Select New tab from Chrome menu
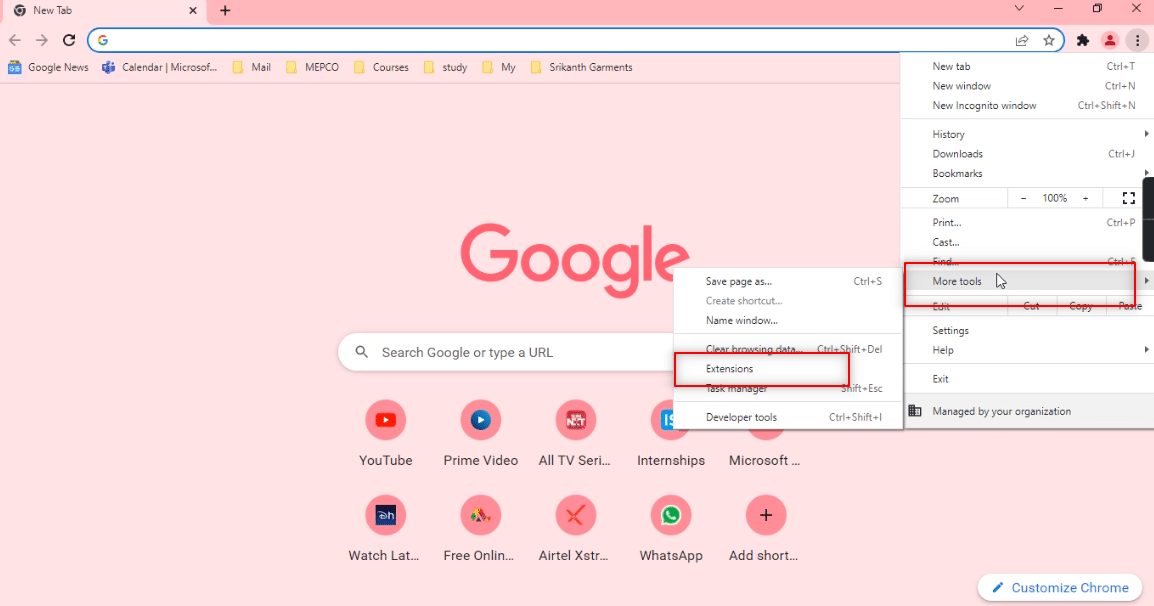 (1027, 66)
